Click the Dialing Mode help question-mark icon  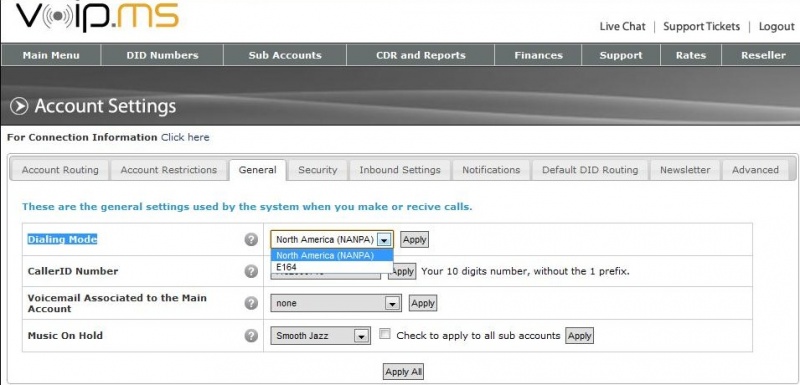[x=251, y=239]
